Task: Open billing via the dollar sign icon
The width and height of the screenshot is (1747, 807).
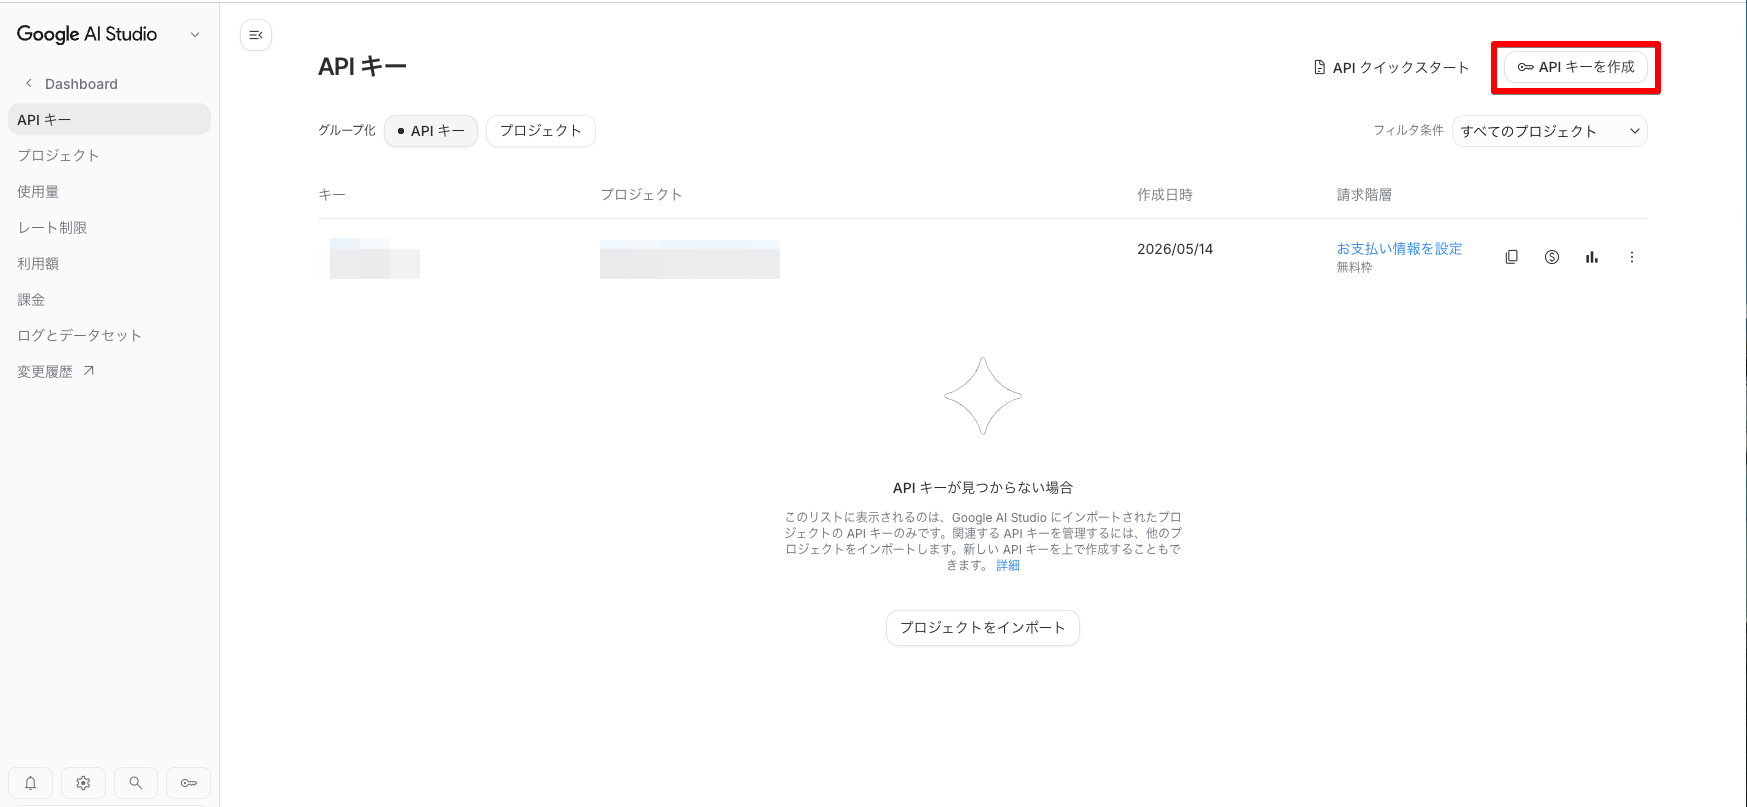Action: point(1551,257)
